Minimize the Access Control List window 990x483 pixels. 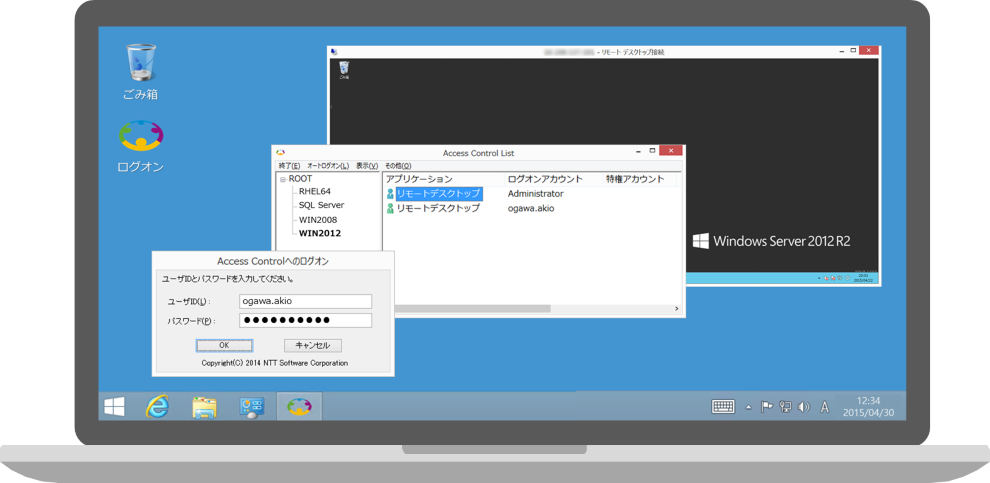click(x=640, y=151)
